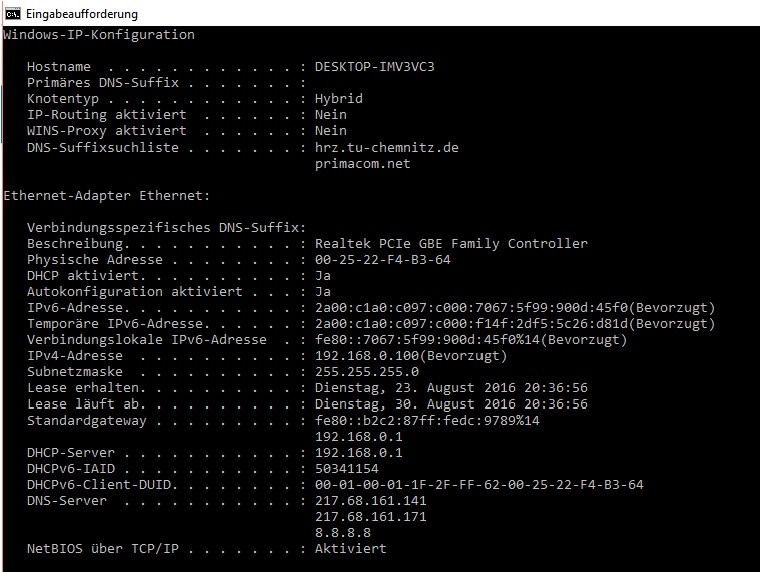This screenshot has width=760, height=572.
Task: Click the hrz.tu-chemnitz.de DNS suffix entry
Action: [387, 147]
